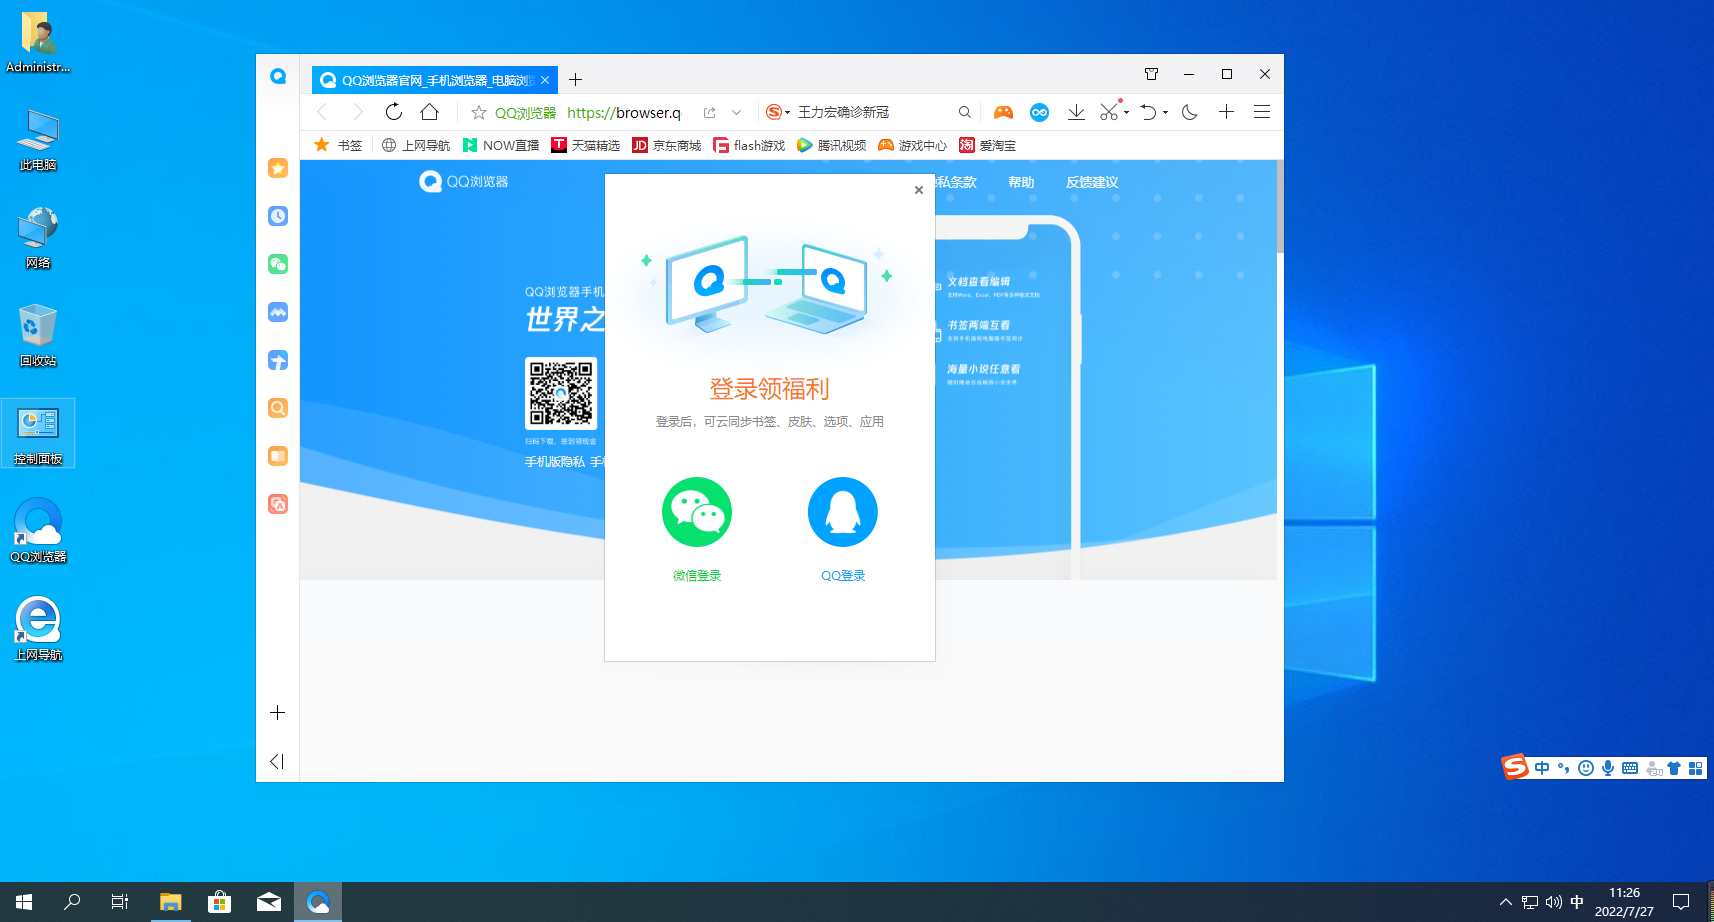Open the game controller toolbar icon
Viewport: 1714px width, 922px height.
pos(1003,112)
